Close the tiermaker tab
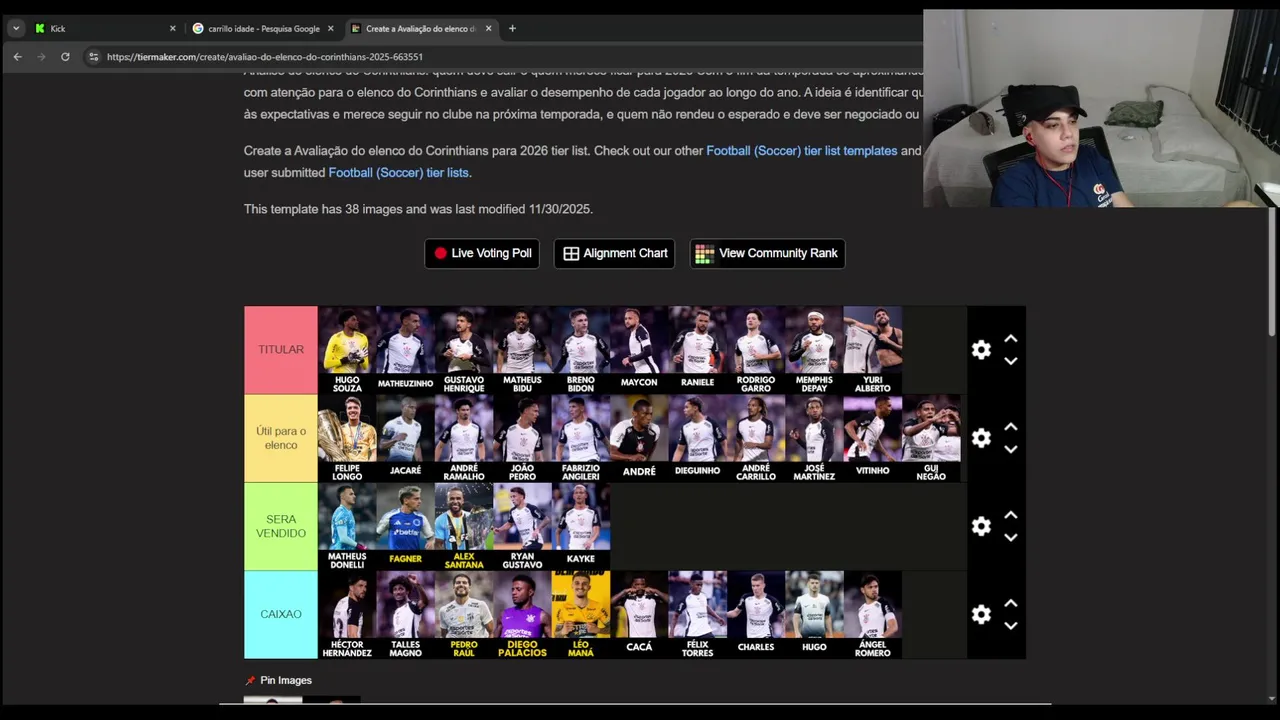 click(x=488, y=28)
